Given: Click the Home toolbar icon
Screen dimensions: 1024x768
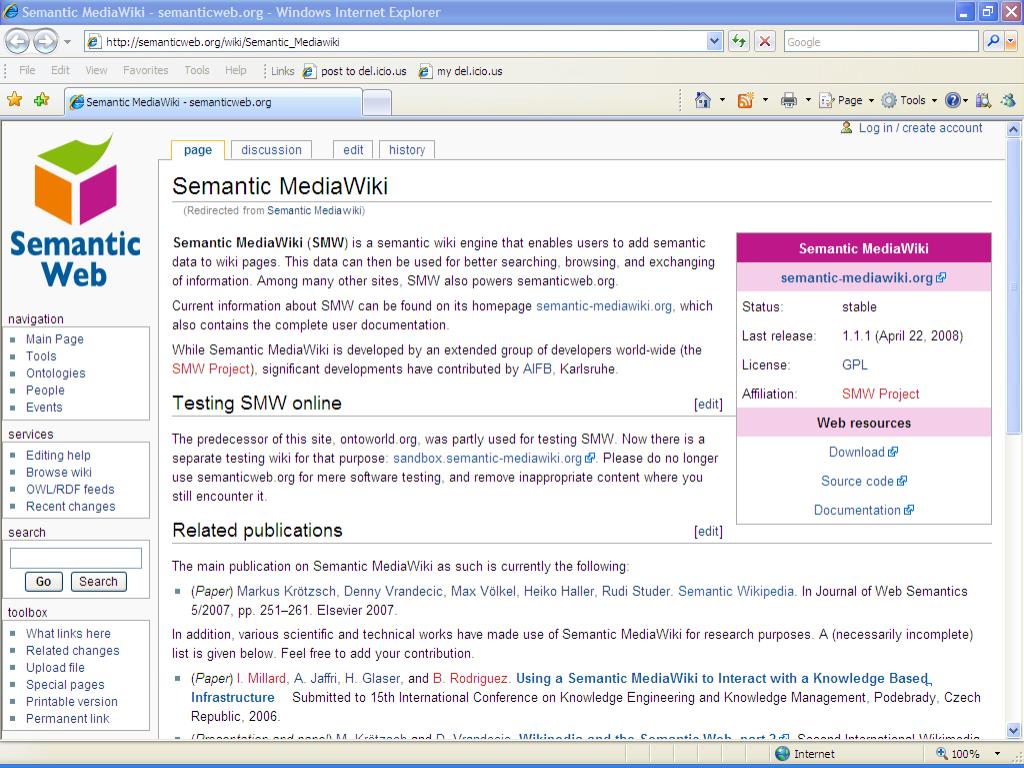Looking at the screenshot, I should coord(703,100).
